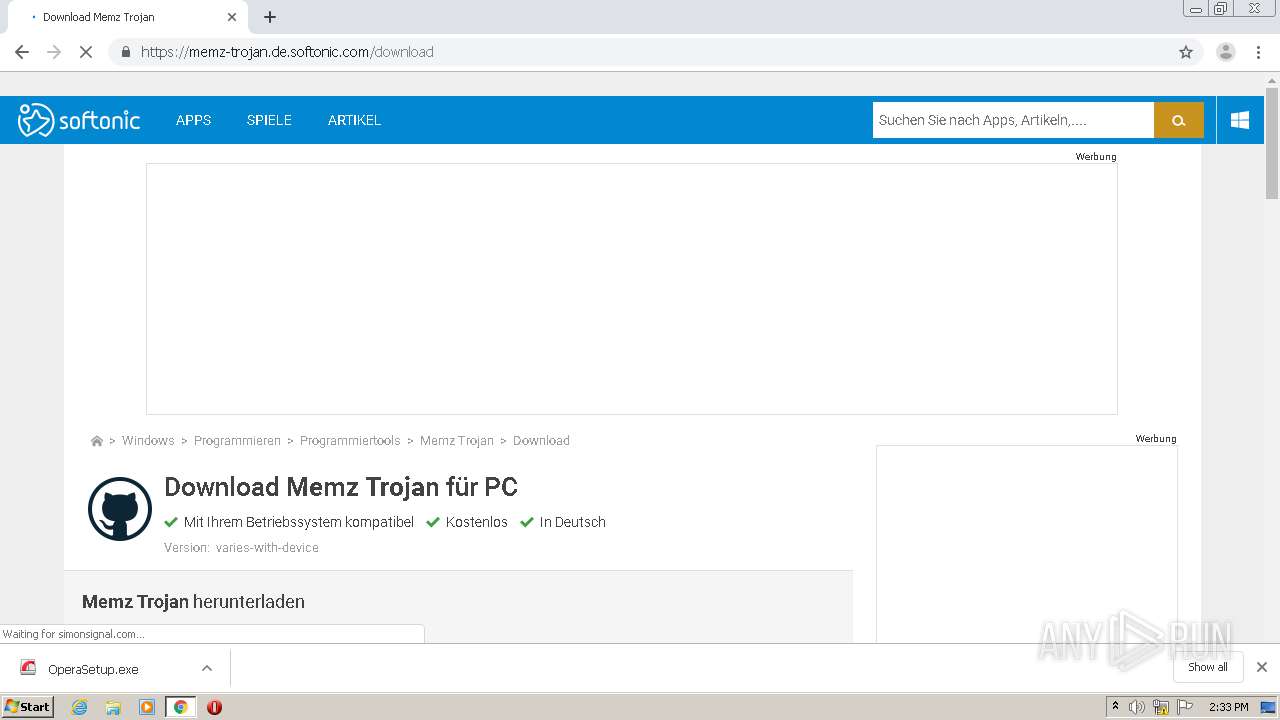Open the Programmieren breadcrumb link
The image size is (1280, 720).
tap(237, 441)
